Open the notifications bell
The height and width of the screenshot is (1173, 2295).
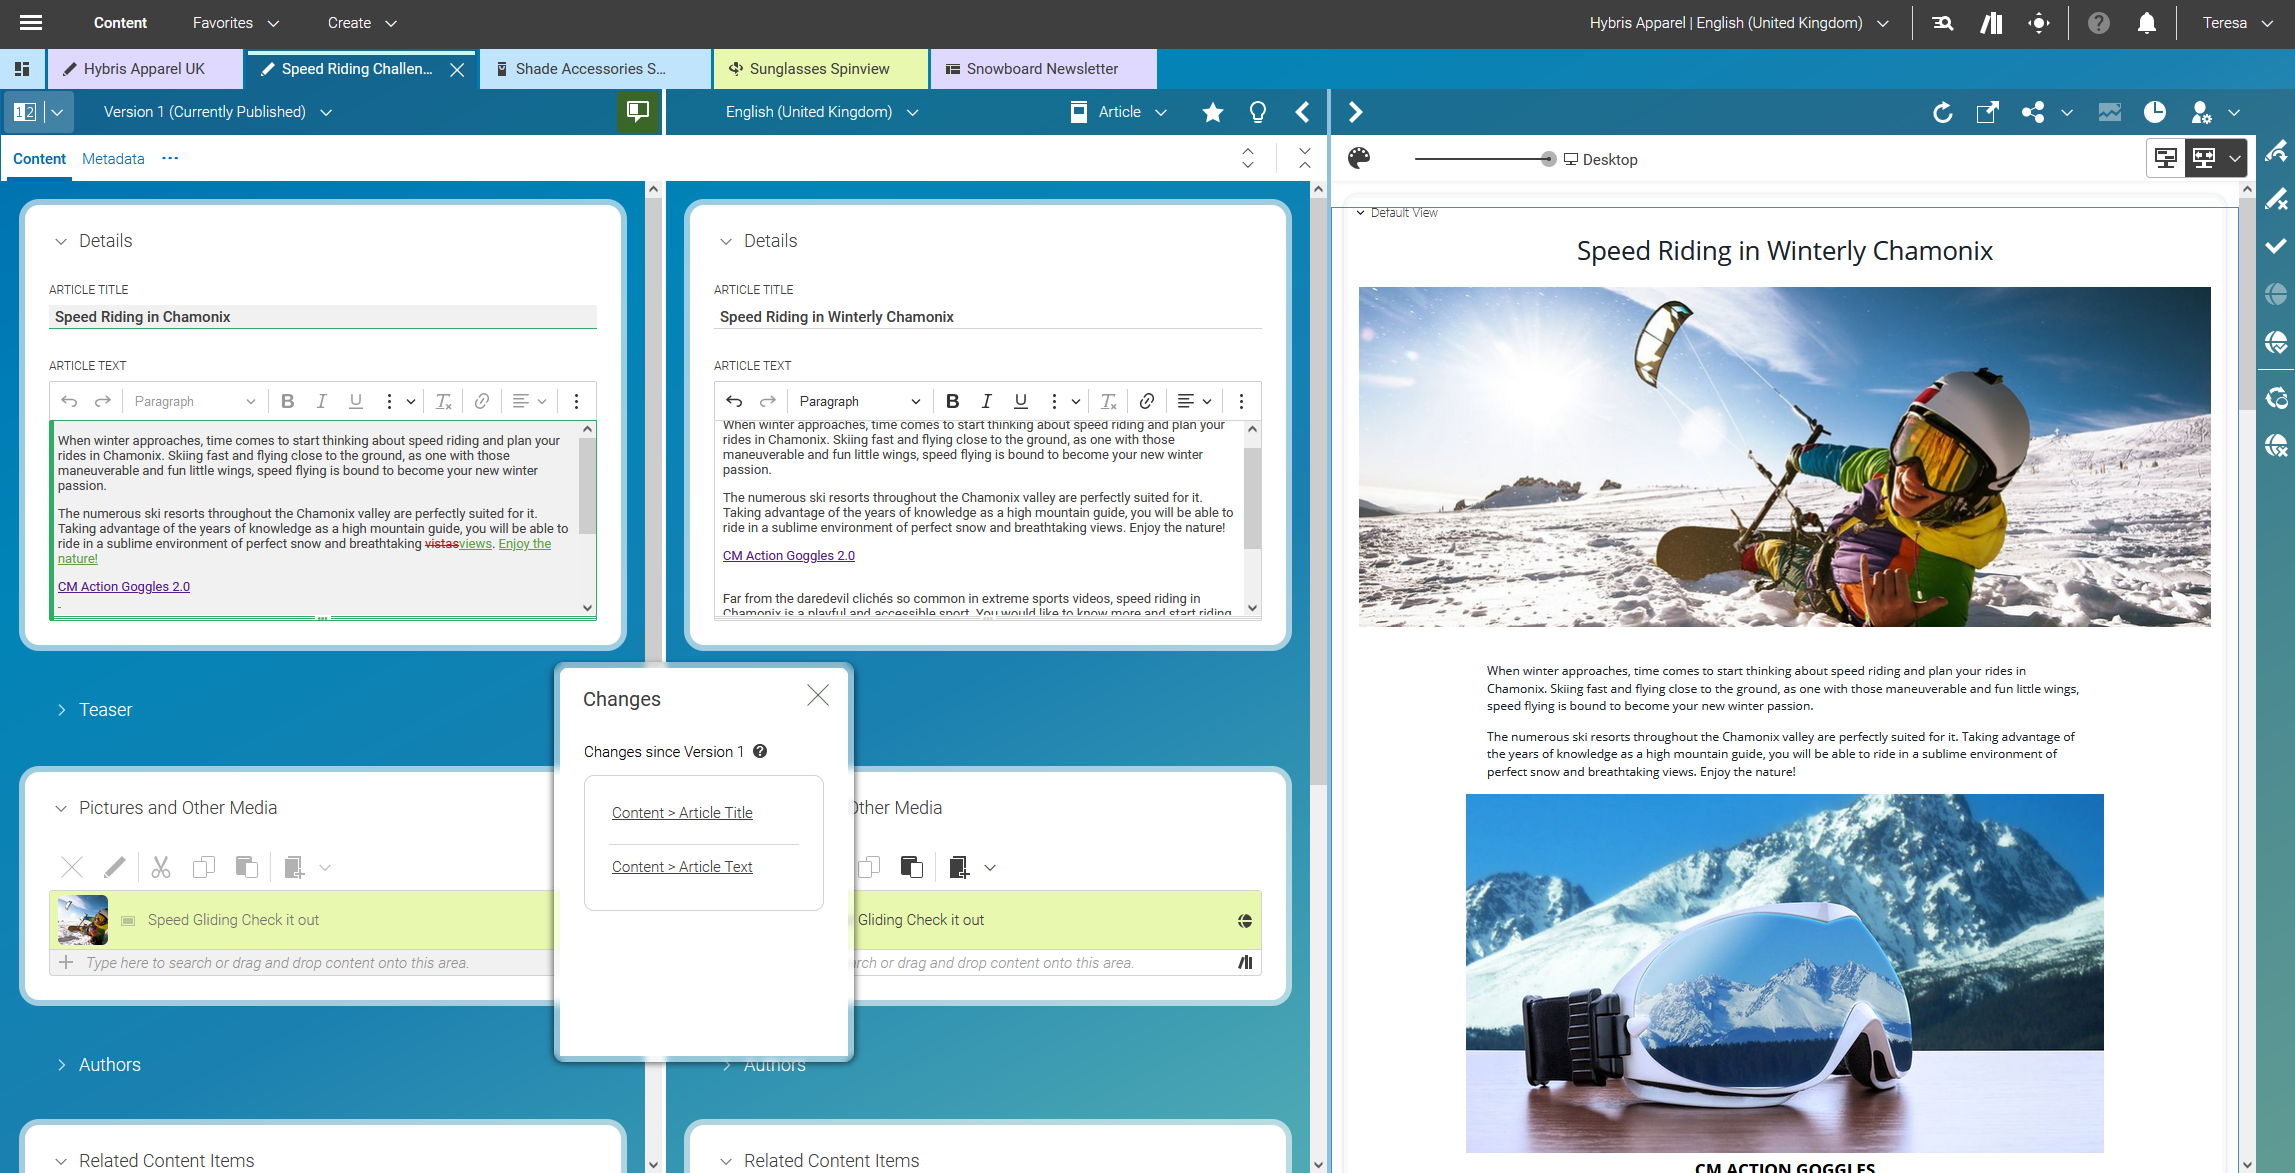[x=2146, y=23]
